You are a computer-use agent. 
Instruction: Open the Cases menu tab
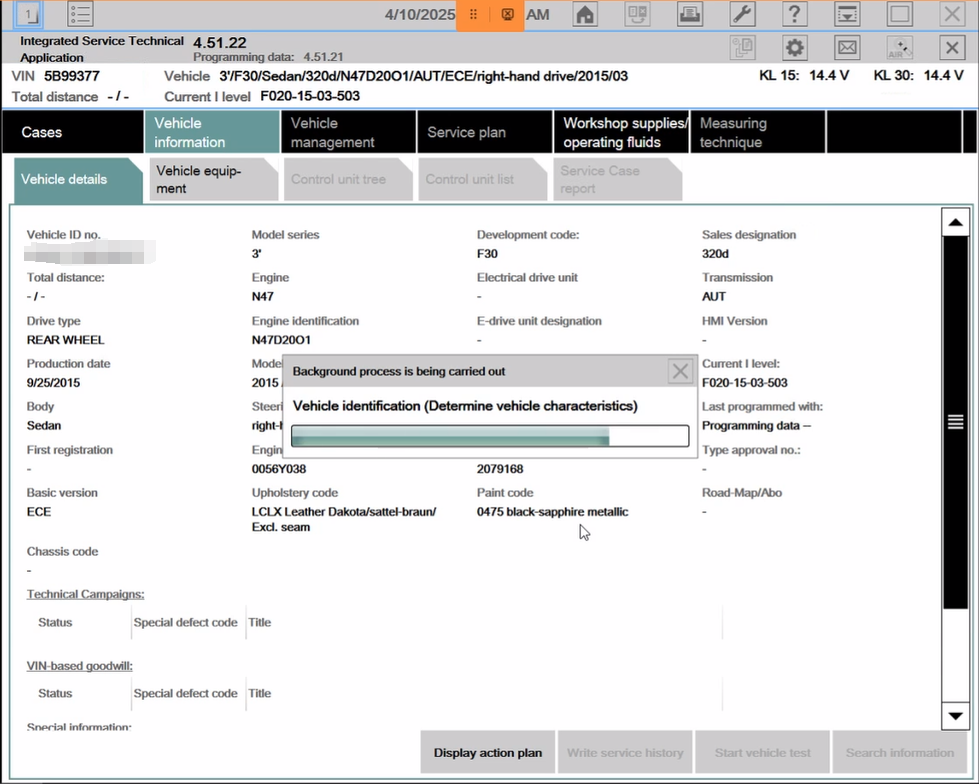[x=42, y=132]
